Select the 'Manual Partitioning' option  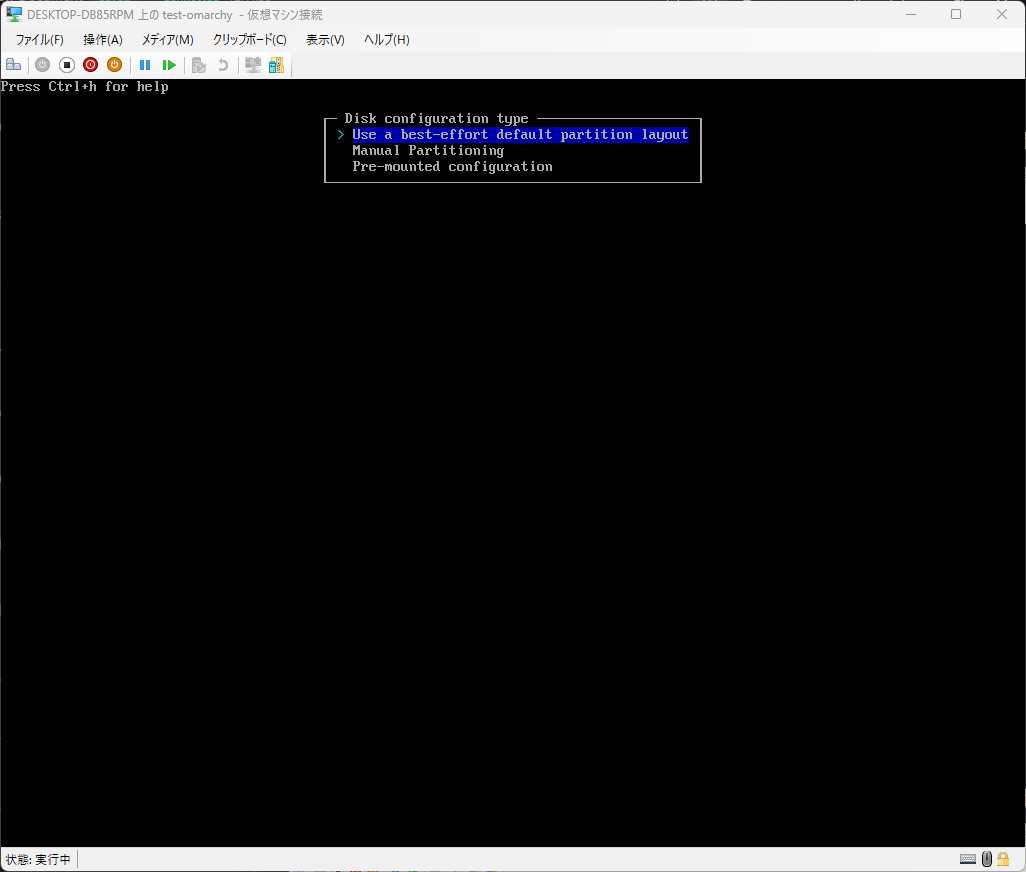(428, 150)
